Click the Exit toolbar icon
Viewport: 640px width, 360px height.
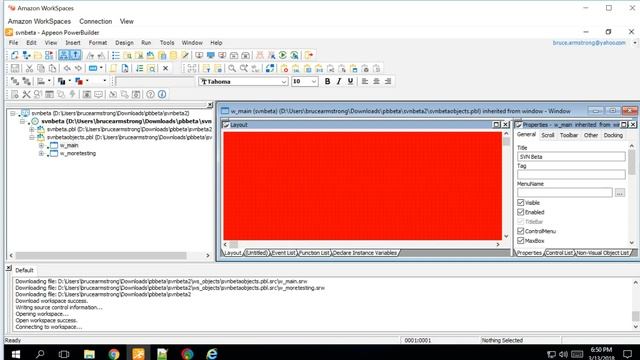pyautogui.click(x=309, y=55)
